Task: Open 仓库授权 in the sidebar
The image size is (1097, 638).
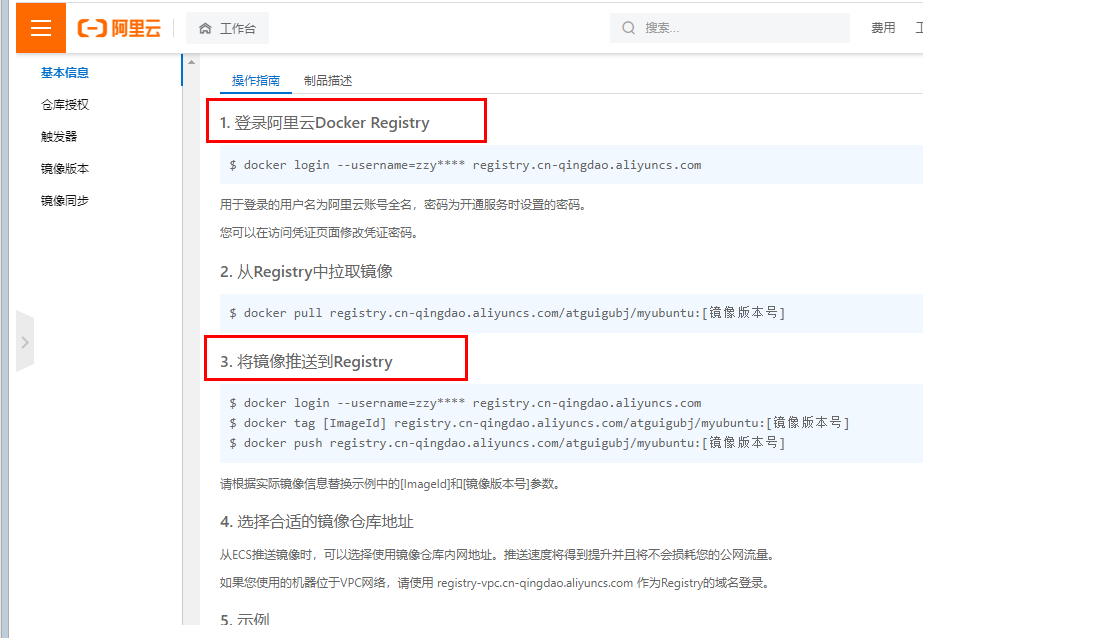Action: tap(64, 105)
